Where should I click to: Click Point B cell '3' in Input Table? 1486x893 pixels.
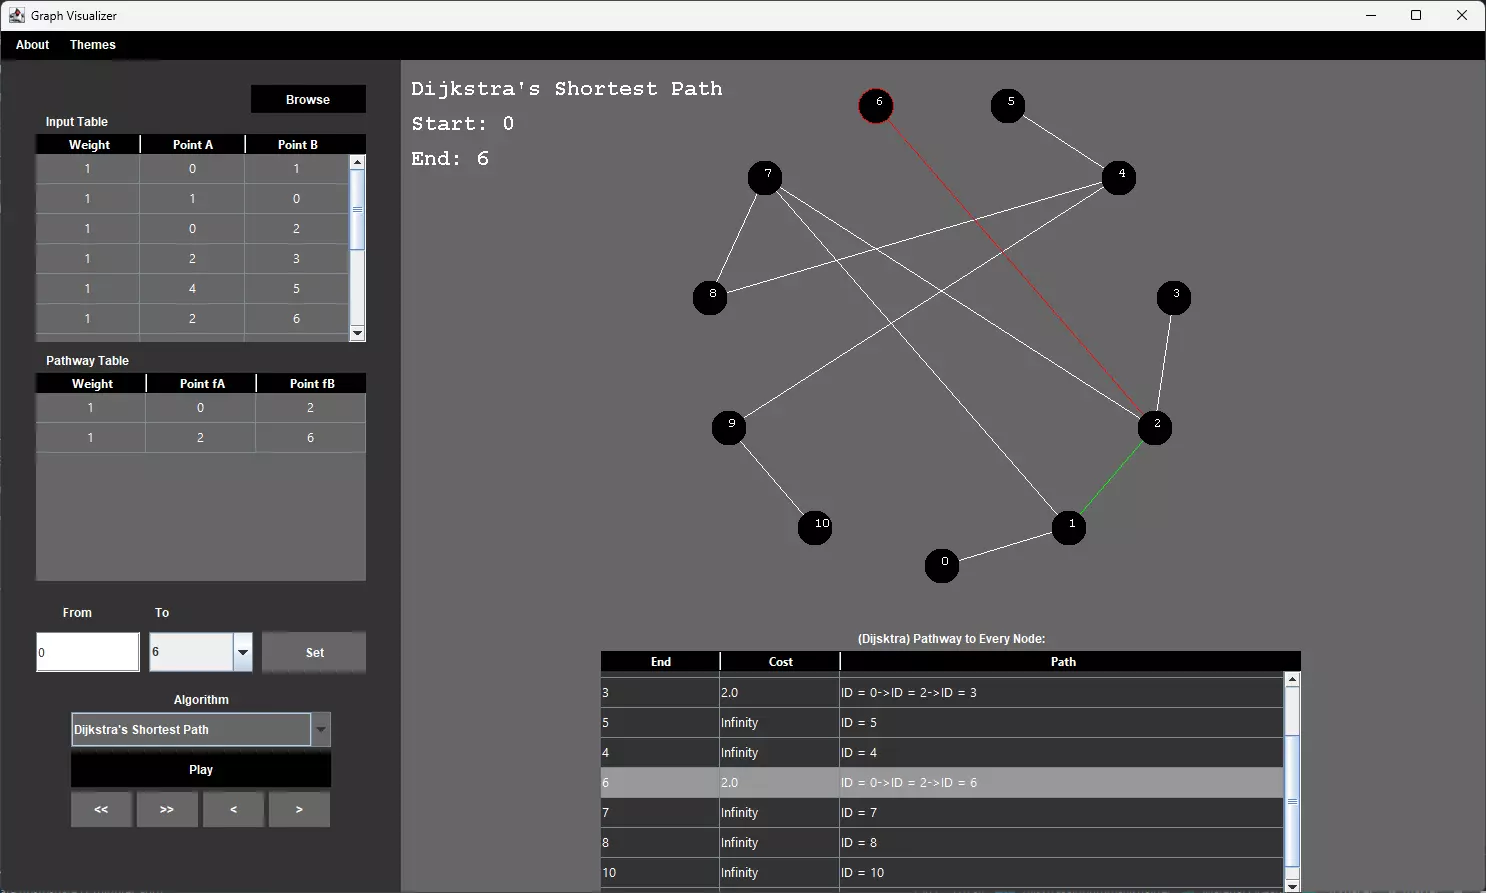point(296,258)
